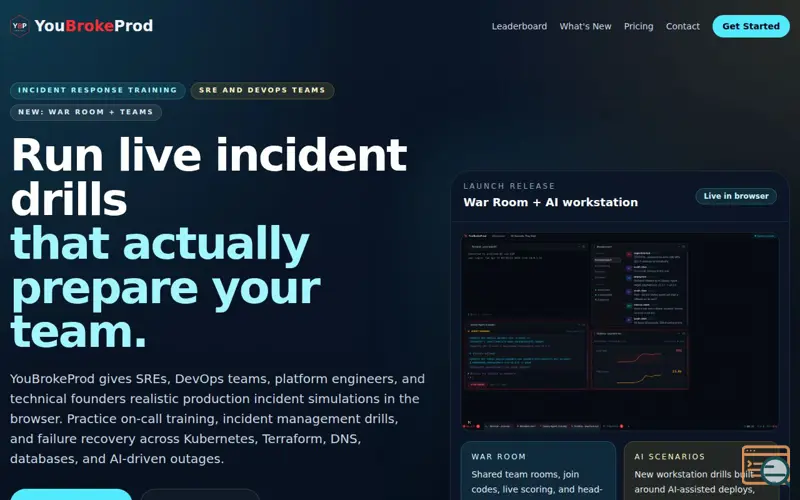Open the War Room workstation preview screenshot
This screenshot has height=500, width=800.
[x=620, y=332]
